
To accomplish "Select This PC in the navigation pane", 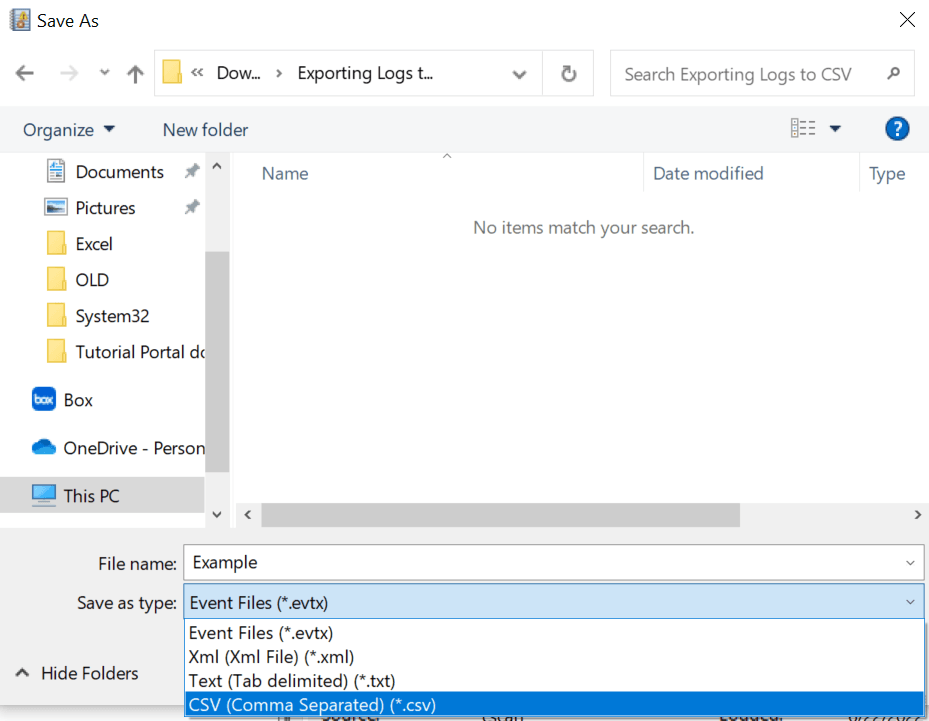I will 91,496.
